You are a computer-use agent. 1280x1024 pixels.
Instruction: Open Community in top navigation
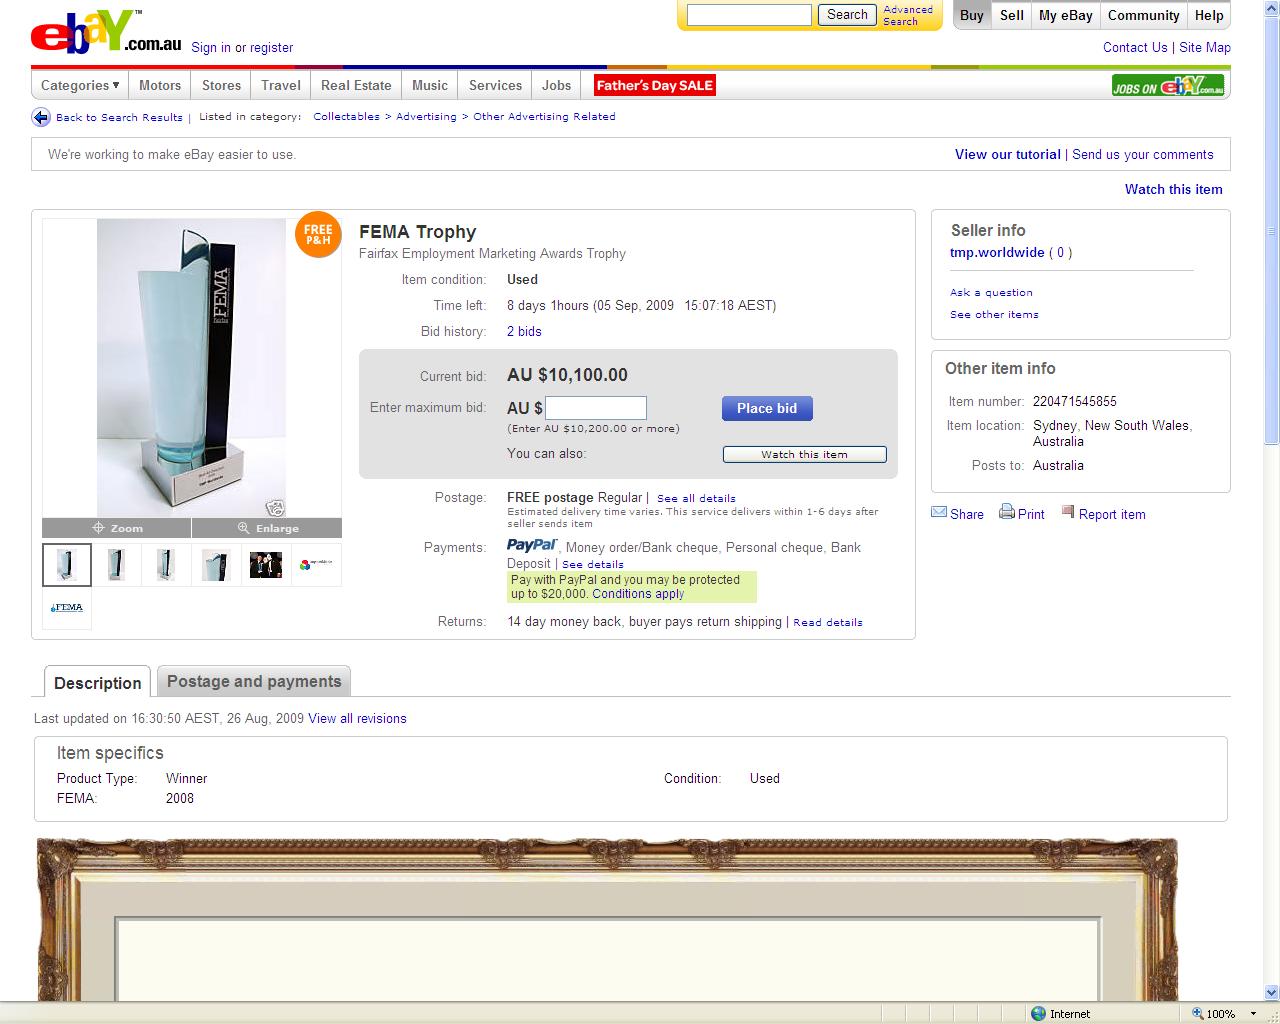coord(1144,15)
